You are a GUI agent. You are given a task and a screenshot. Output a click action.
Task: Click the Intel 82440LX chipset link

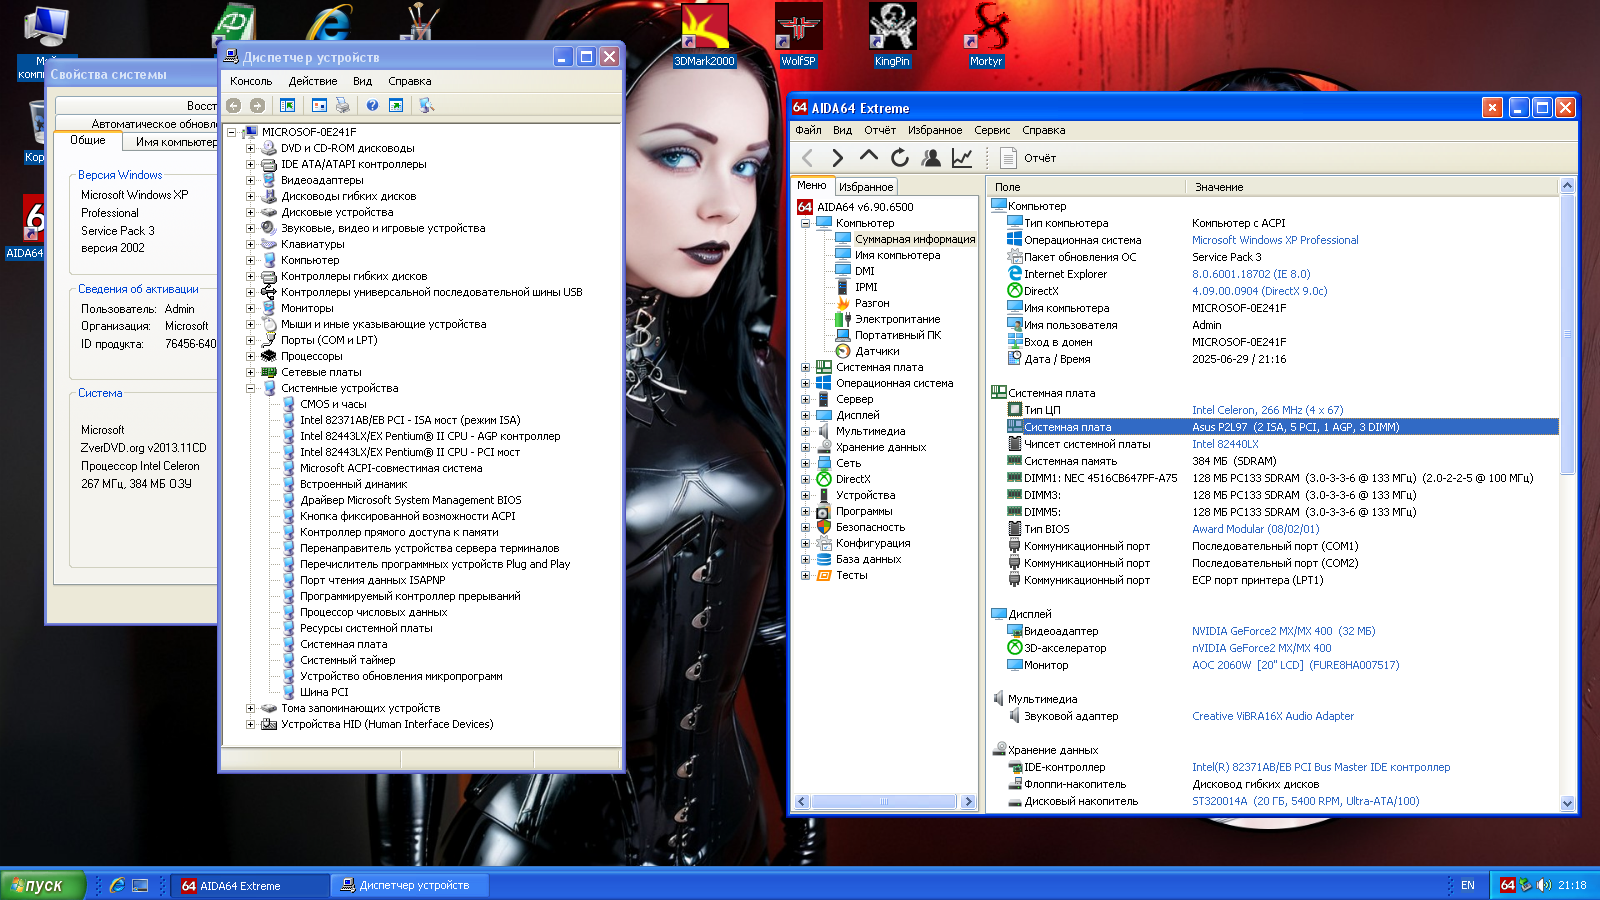(1225, 444)
